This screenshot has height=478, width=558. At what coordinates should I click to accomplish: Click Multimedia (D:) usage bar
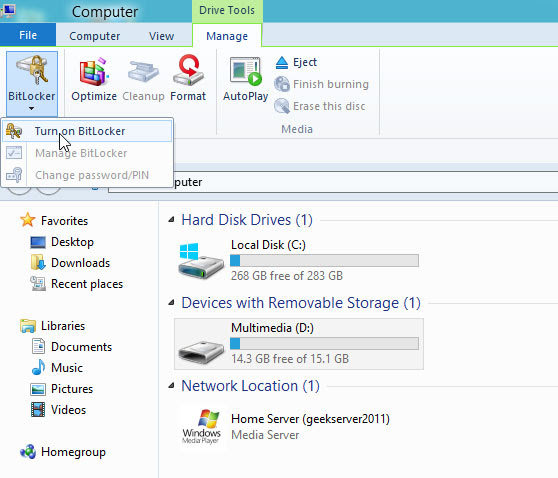(x=324, y=343)
